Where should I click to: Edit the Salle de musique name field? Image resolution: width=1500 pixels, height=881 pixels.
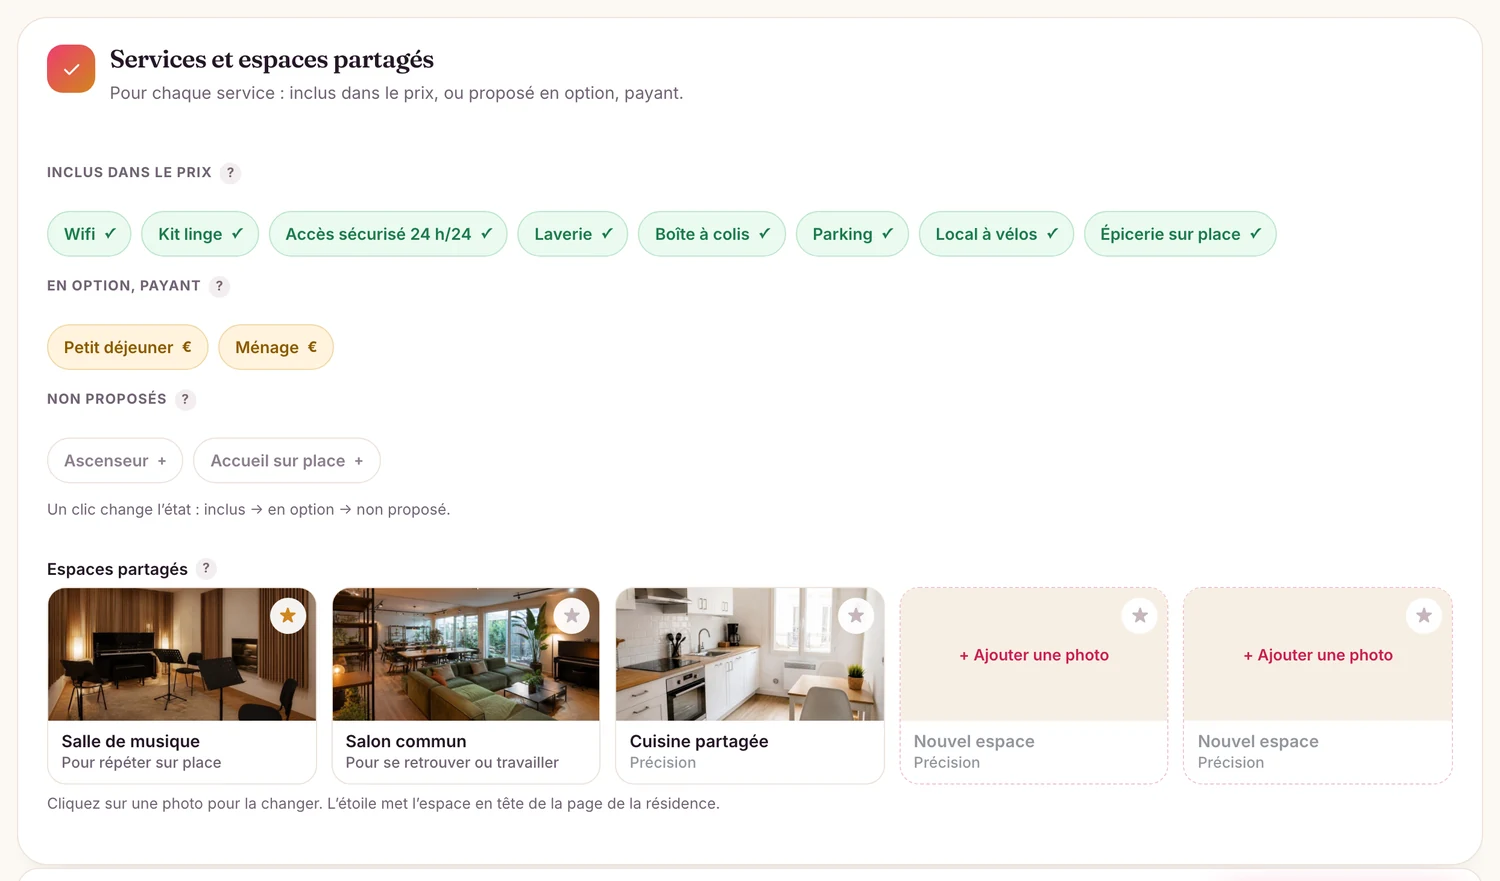182,741
